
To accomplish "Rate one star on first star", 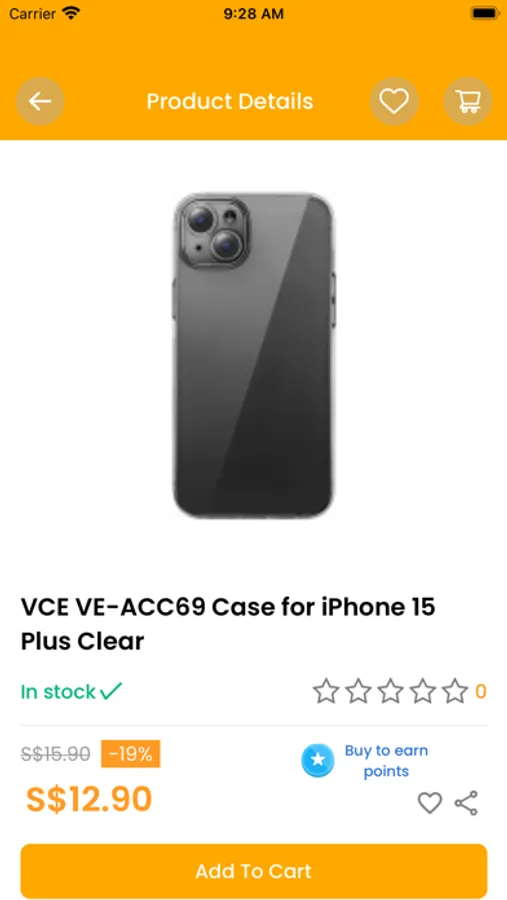I will click(x=326, y=691).
